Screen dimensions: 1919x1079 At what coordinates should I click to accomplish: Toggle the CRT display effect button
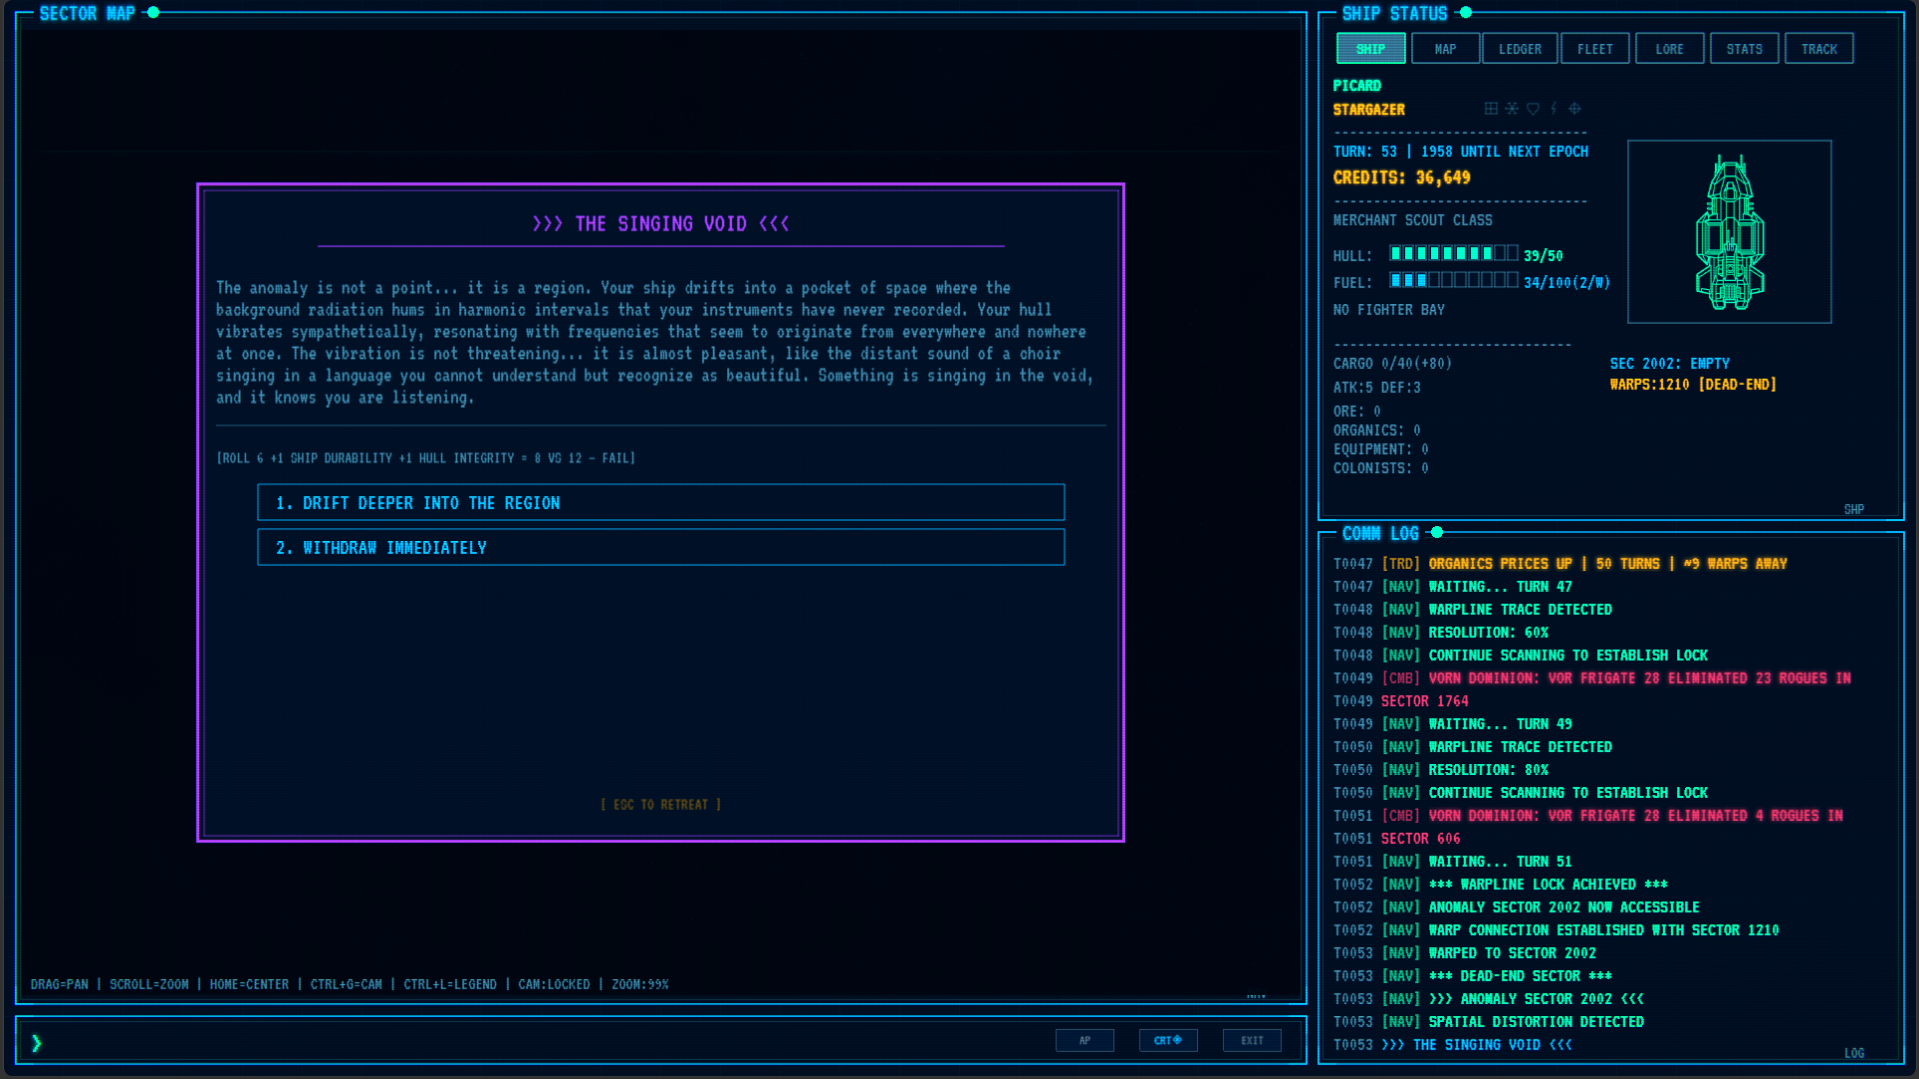[1167, 1041]
